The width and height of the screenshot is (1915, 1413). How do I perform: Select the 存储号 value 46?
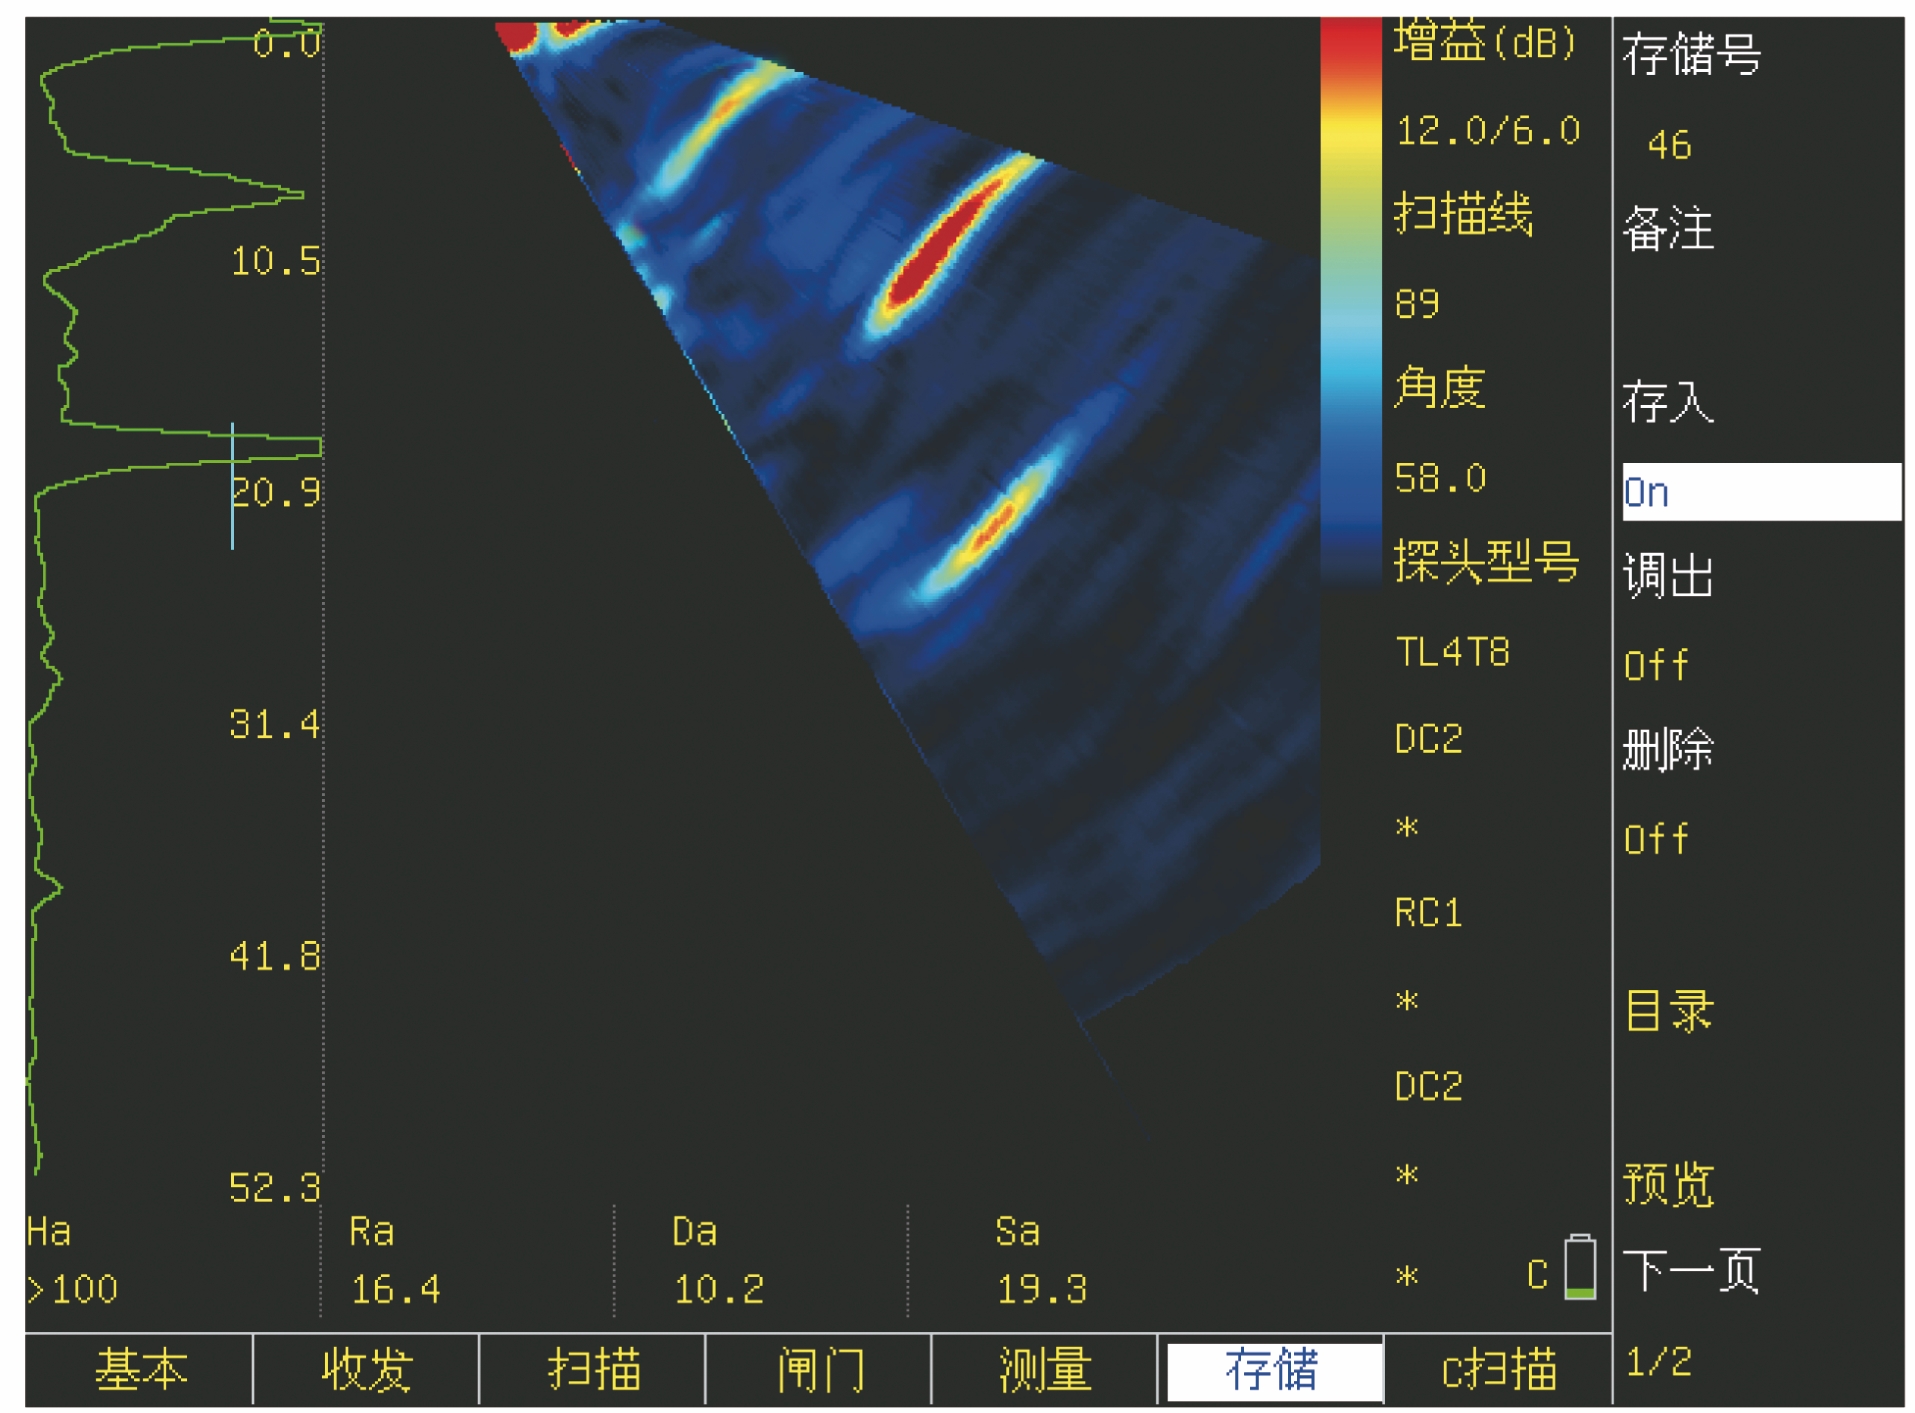[x=1669, y=146]
